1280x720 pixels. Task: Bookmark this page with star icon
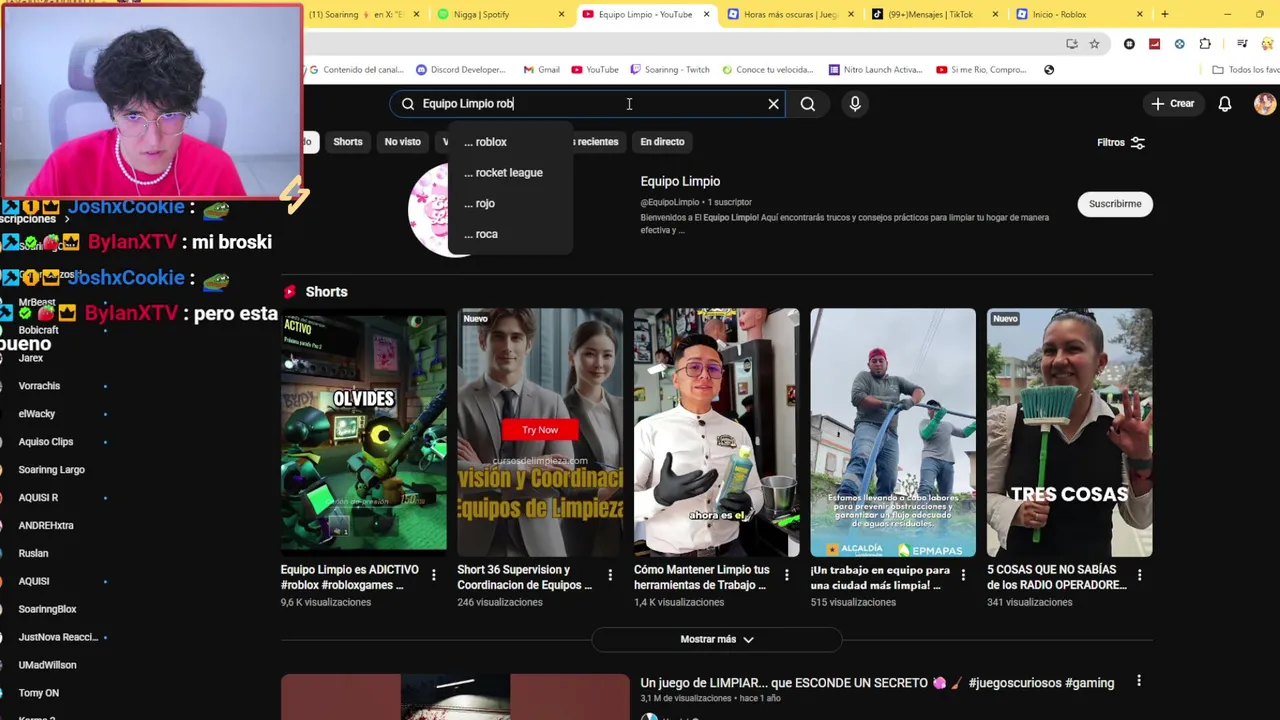click(x=1094, y=44)
